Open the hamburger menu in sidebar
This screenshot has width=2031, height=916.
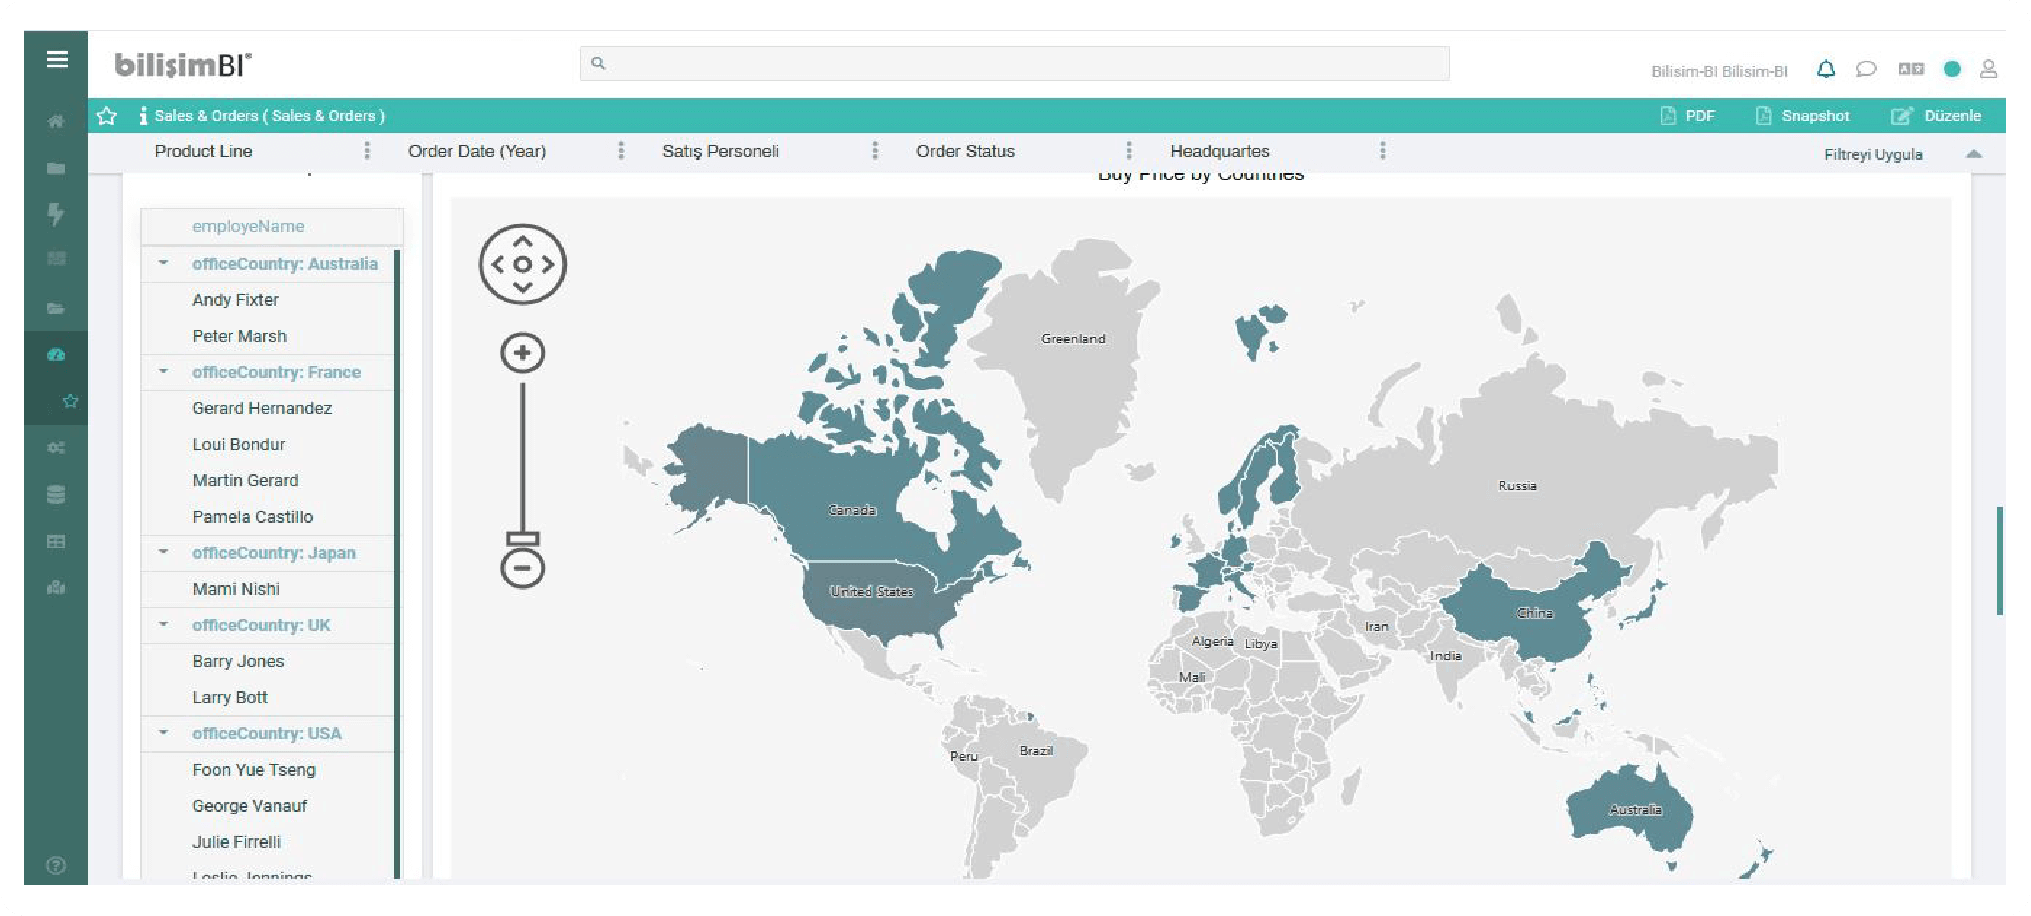(x=57, y=60)
